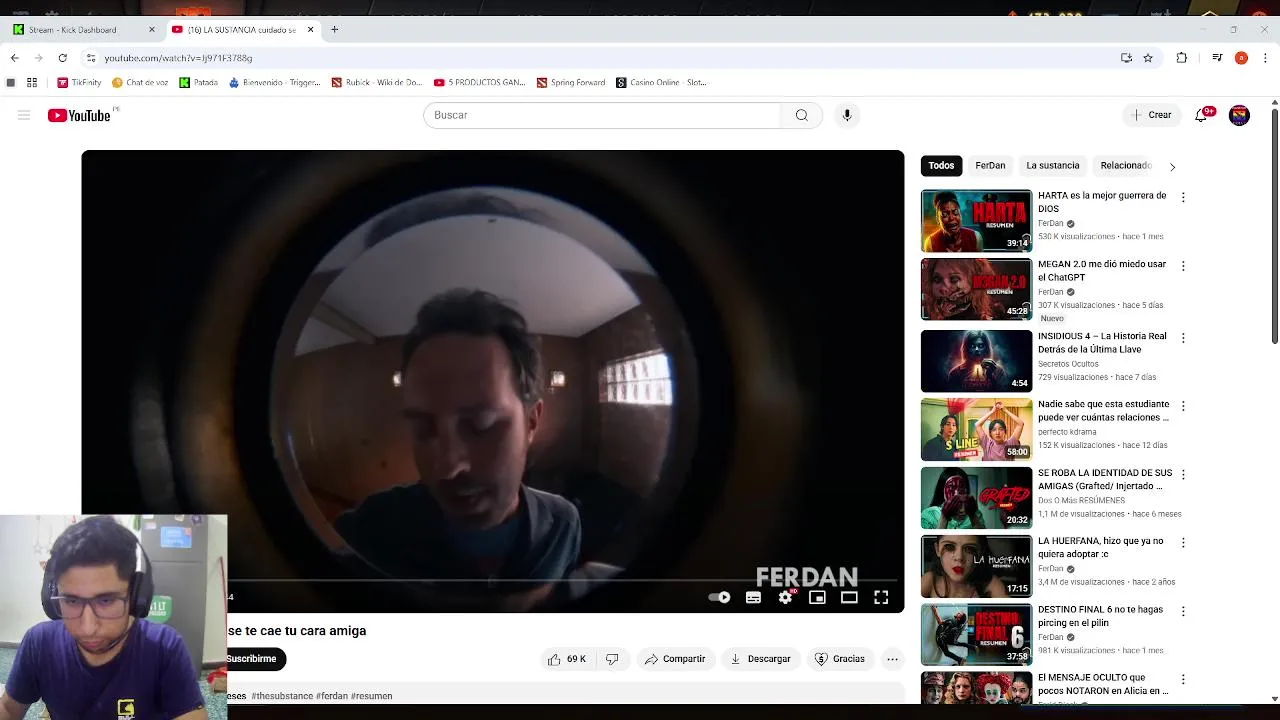Open more actions ellipsis below the video
1280x720 pixels.
coord(892,659)
